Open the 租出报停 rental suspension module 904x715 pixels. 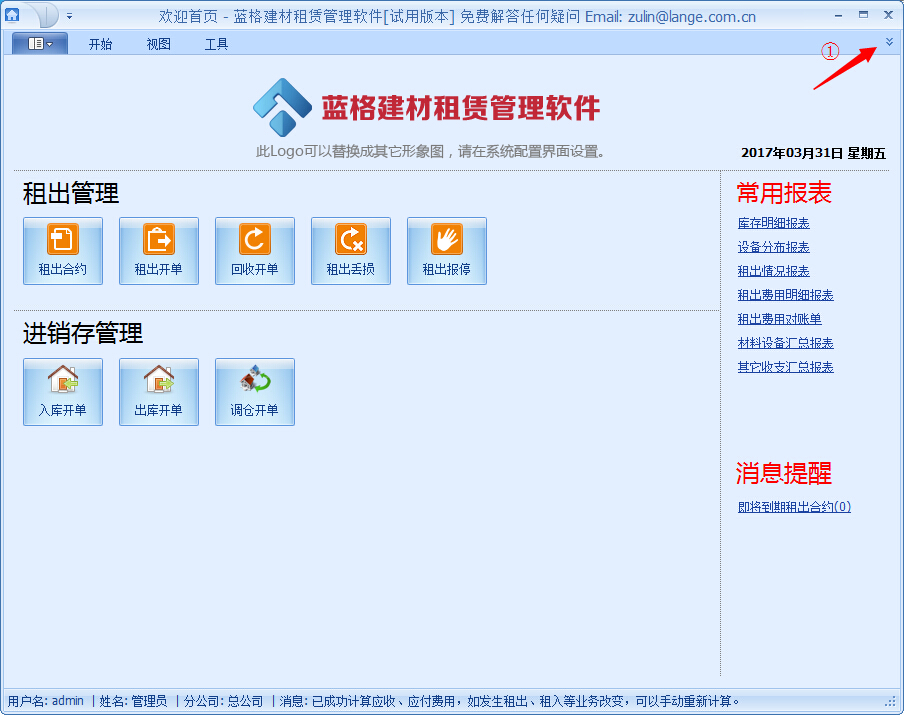point(447,251)
